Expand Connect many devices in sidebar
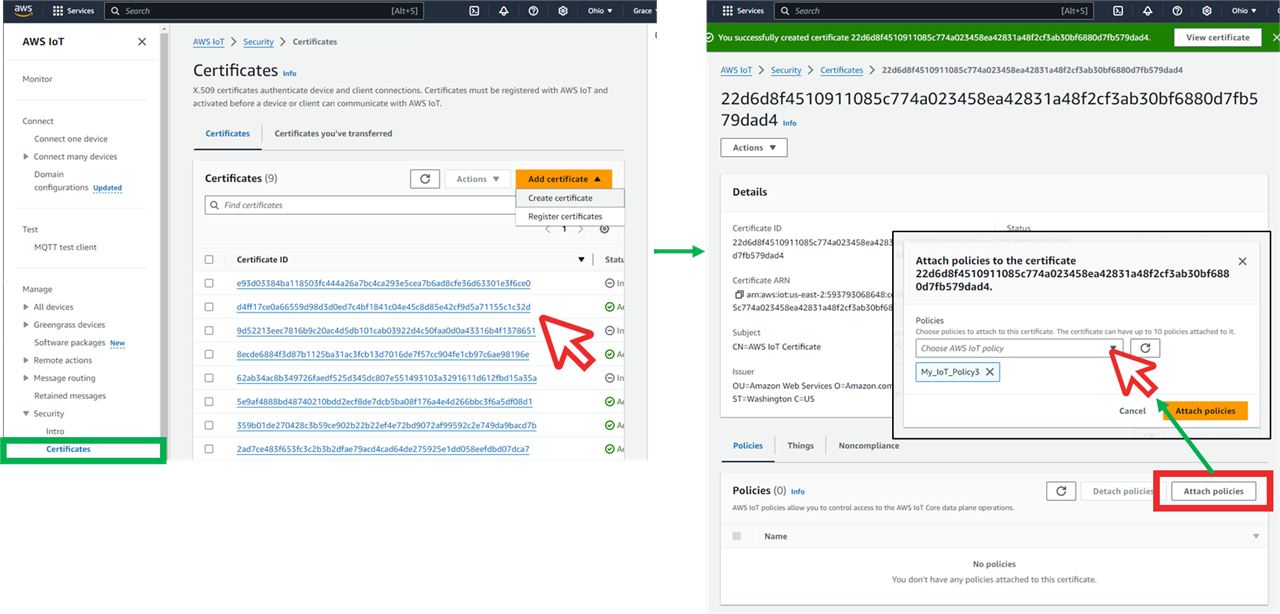The width and height of the screenshot is (1280, 614). click(26, 157)
